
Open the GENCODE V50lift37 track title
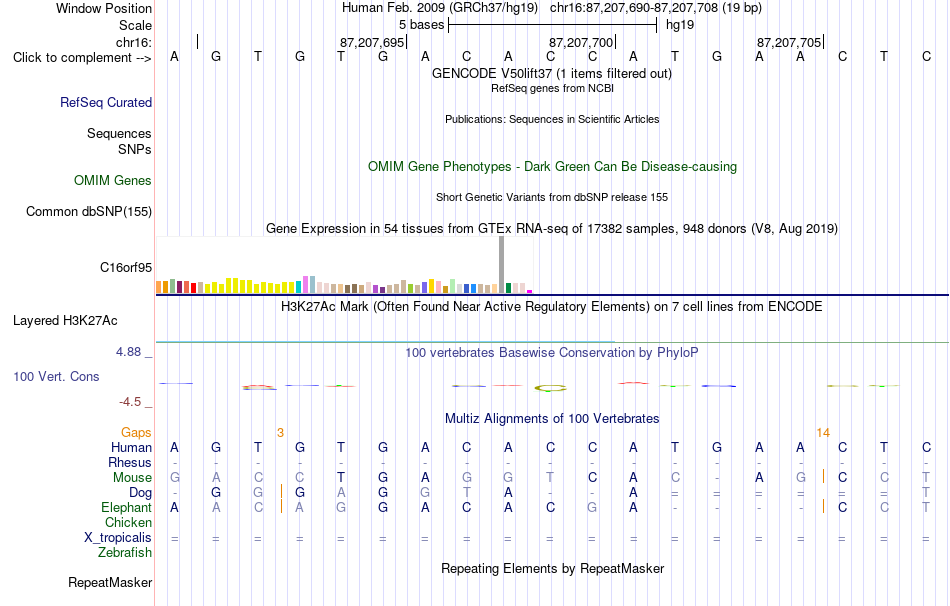(x=552, y=73)
